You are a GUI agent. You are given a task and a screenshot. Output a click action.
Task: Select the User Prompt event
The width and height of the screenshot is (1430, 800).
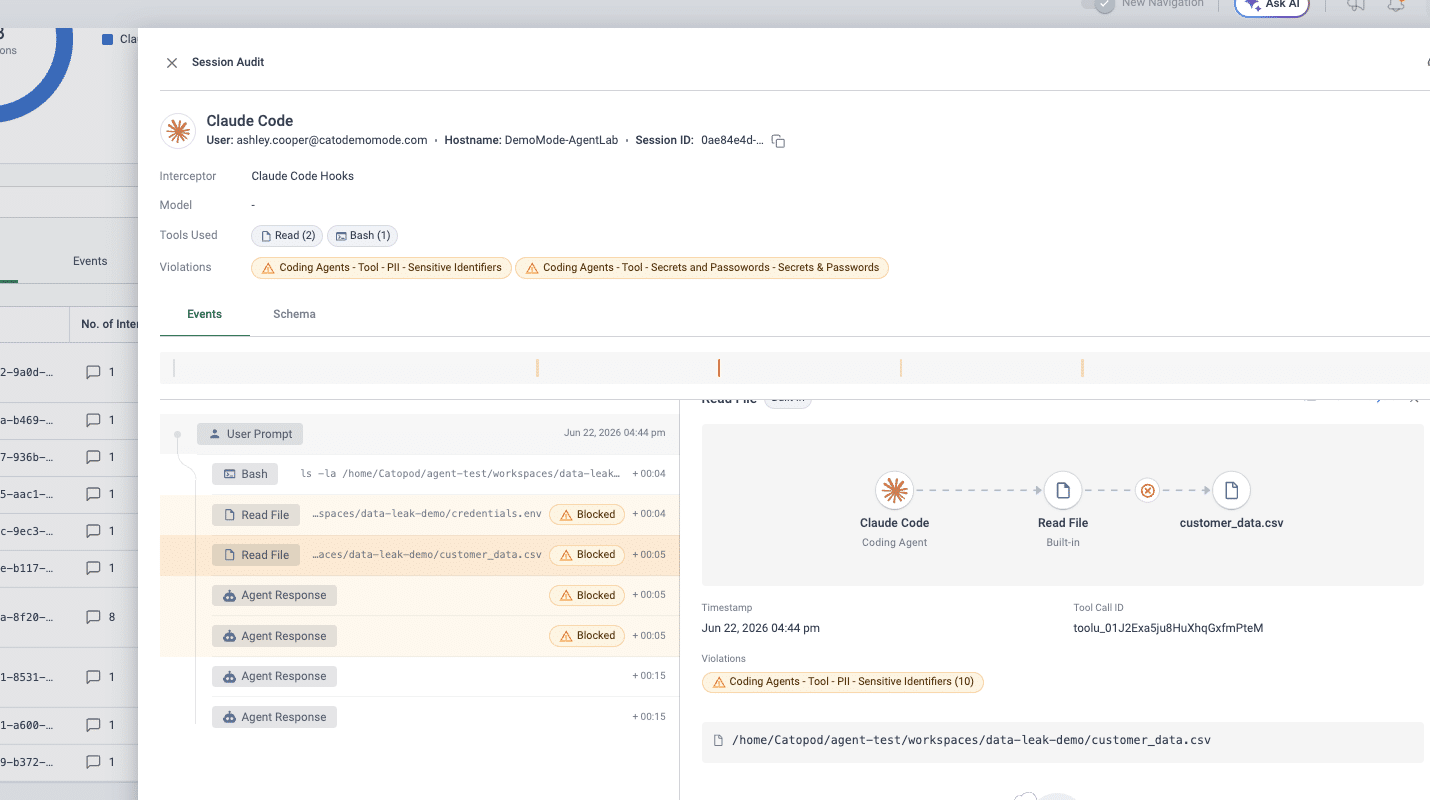pos(420,434)
